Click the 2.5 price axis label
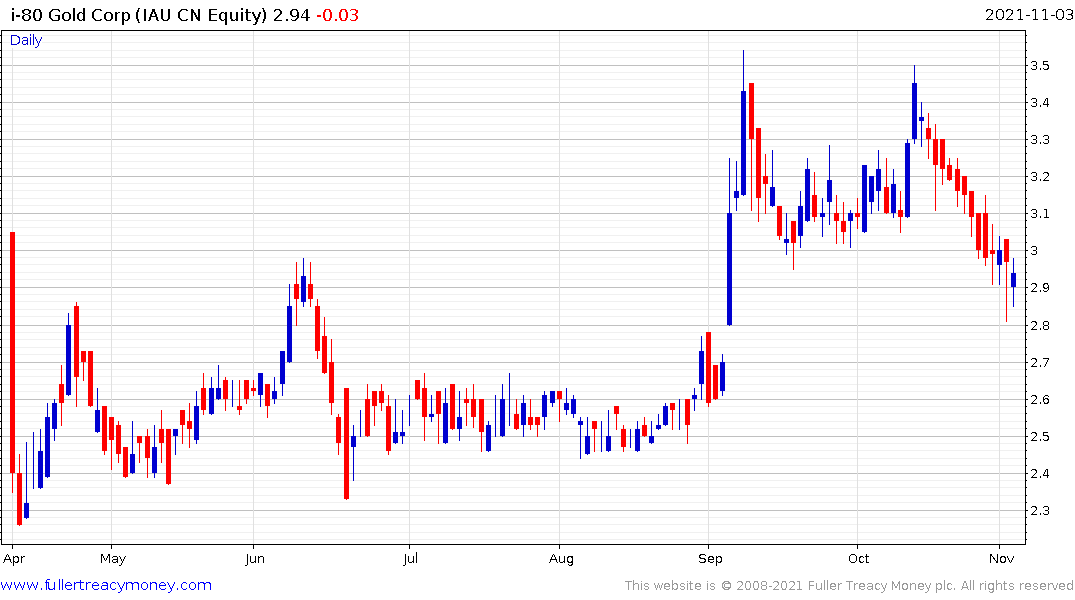This screenshot has height=600, width=1075. (1040, 437)
